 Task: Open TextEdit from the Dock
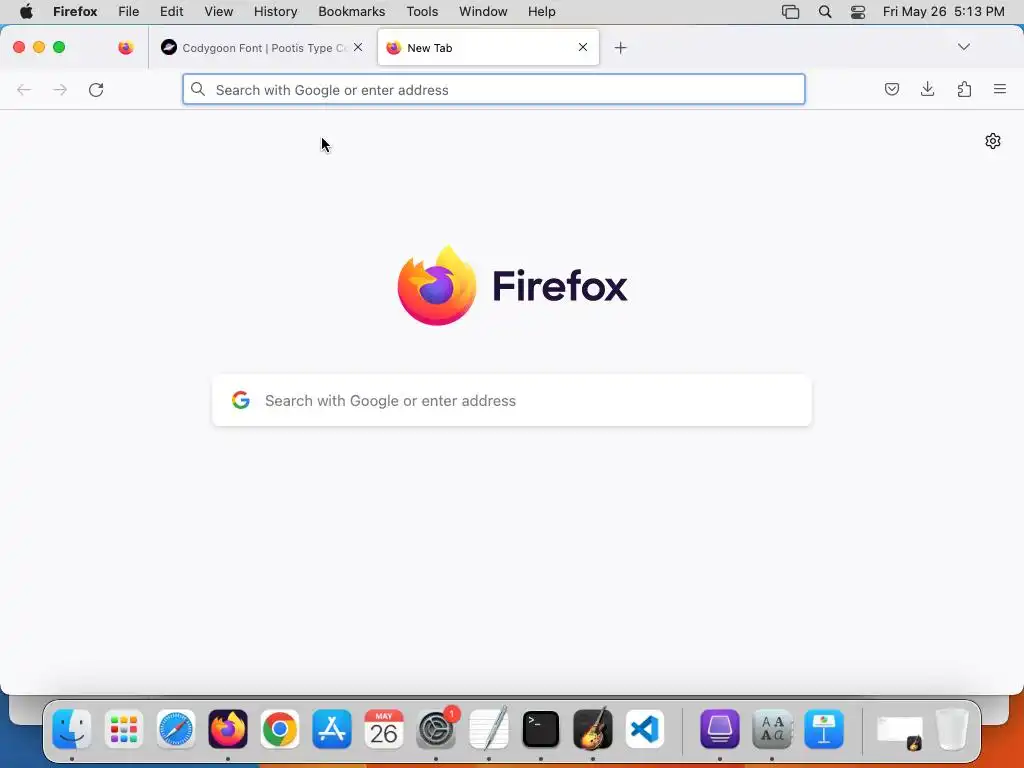pos(488,729)
